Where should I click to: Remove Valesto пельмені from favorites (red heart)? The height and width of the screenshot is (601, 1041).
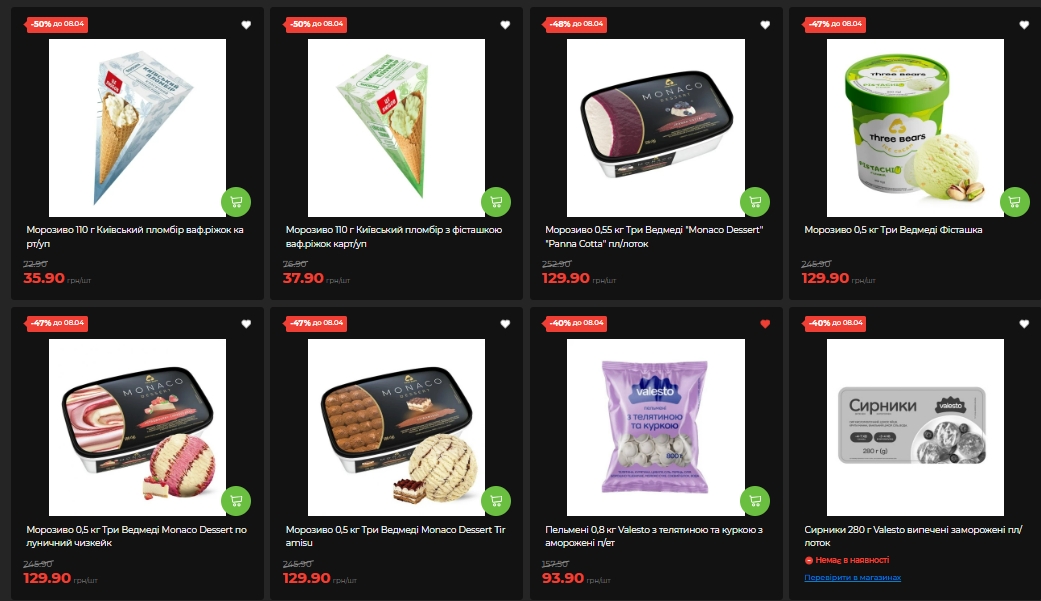[765, 324]
